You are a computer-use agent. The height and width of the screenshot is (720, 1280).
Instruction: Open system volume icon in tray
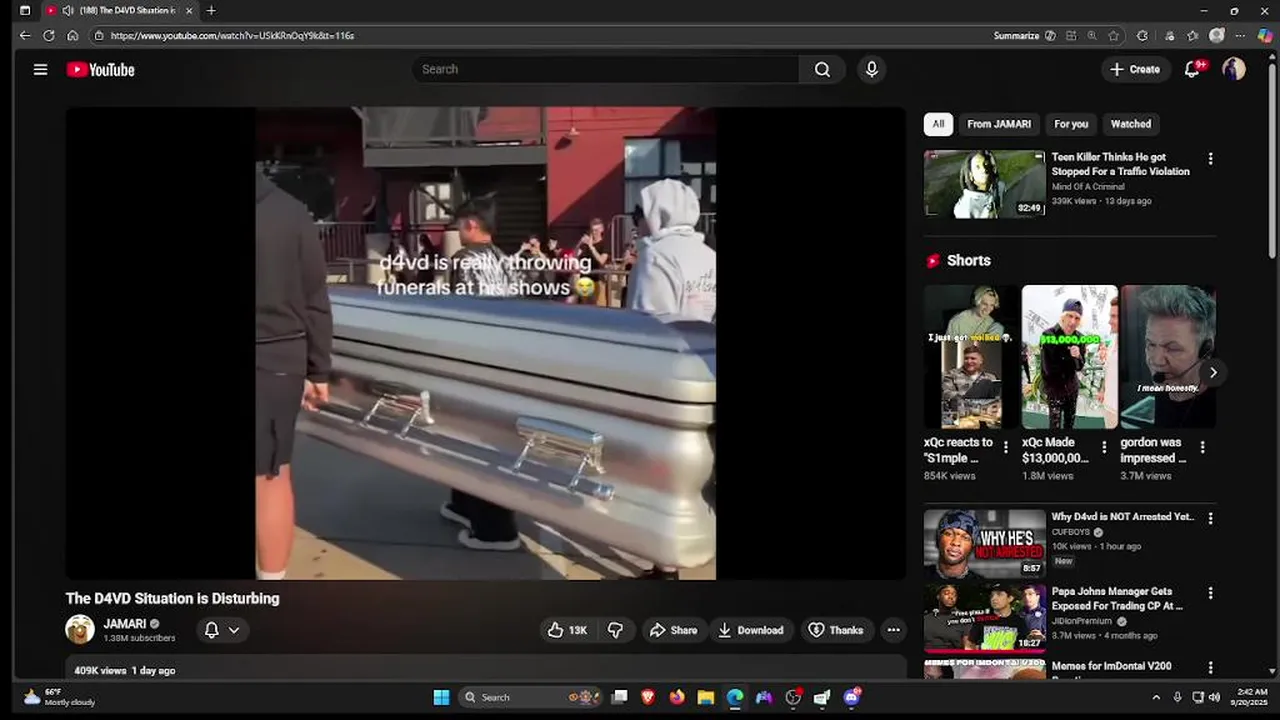pos(1214,697)
